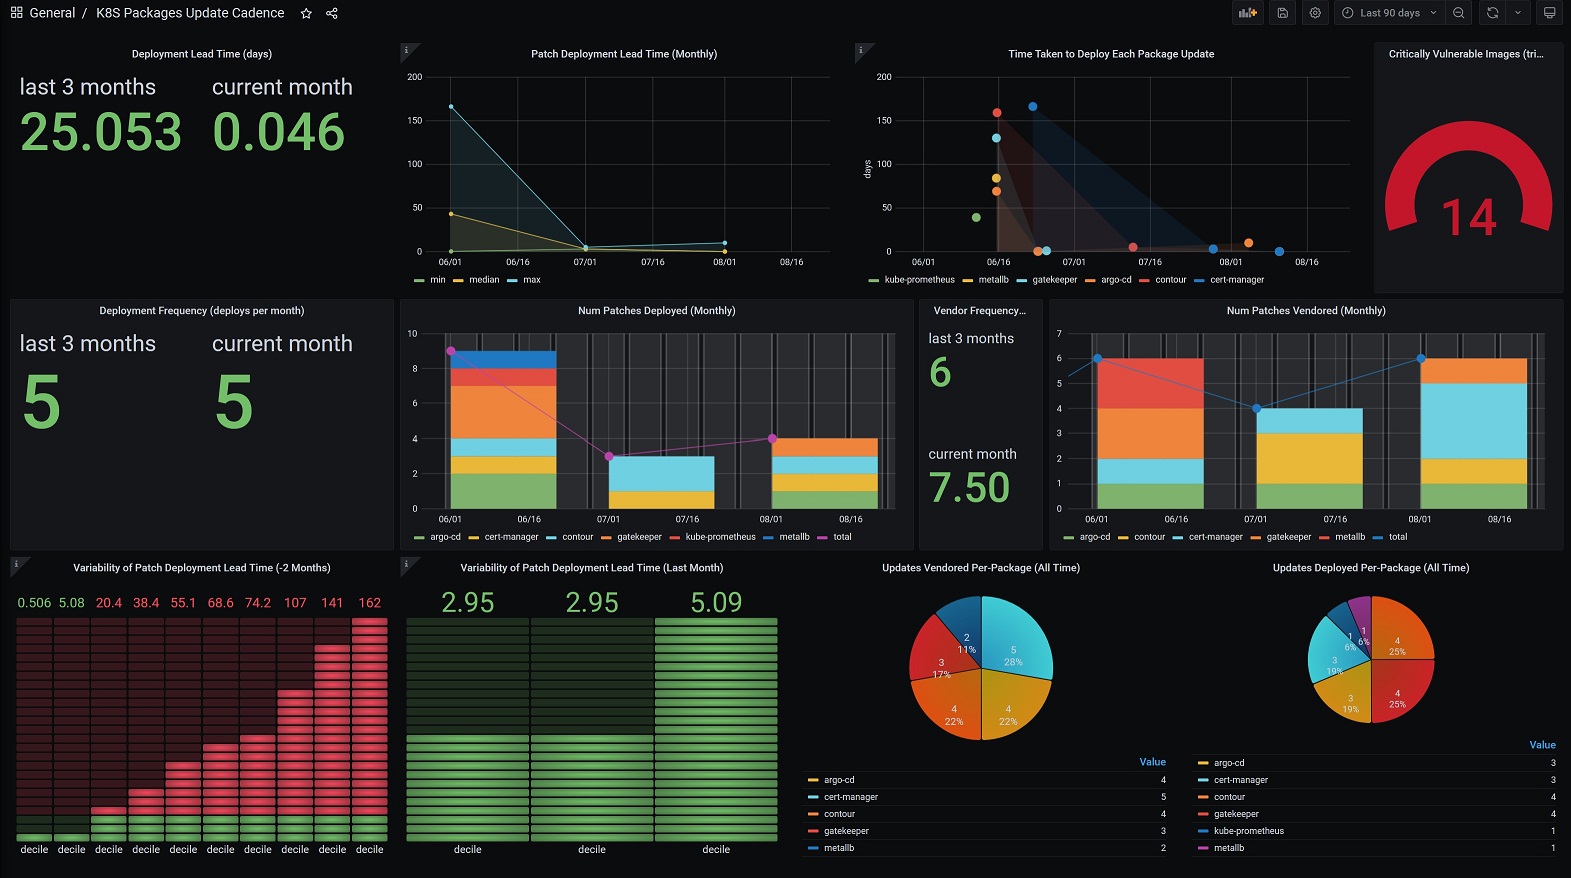Image resolution: width=1571 pixels, height=878 pixels.
Task: Refresh the dashboard
Action: (1492, 13)
